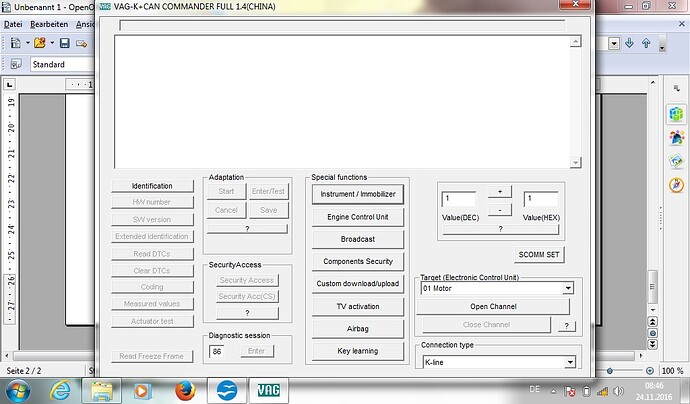The image size is (690, 404).
Task: Open media player from taskbar
Action: [143, 391]
